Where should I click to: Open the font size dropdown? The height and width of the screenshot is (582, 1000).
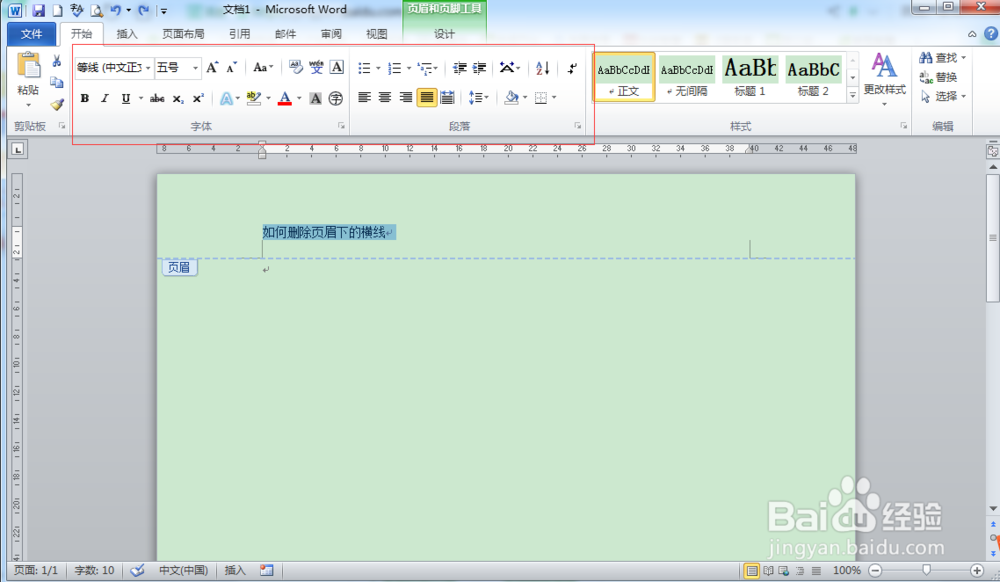pyautogui.click(x=195, y=68)
